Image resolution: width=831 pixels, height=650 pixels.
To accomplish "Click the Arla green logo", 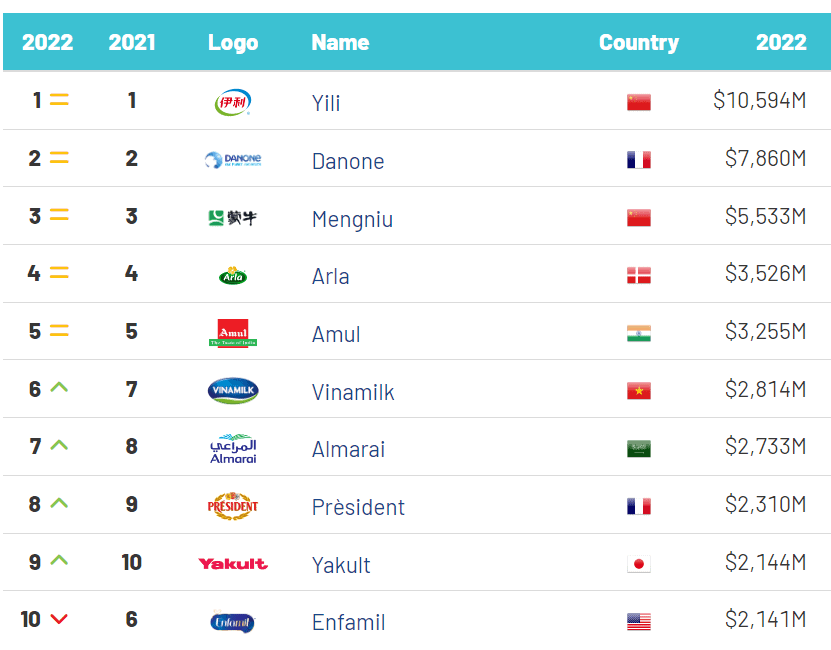I will [233, 275].
